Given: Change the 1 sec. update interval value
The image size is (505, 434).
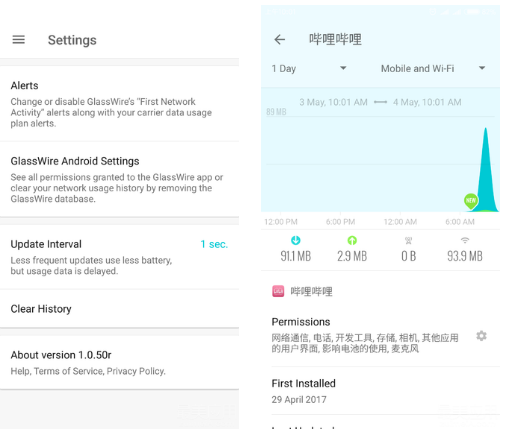Looking at the screenshot, I should click(214, 244).
